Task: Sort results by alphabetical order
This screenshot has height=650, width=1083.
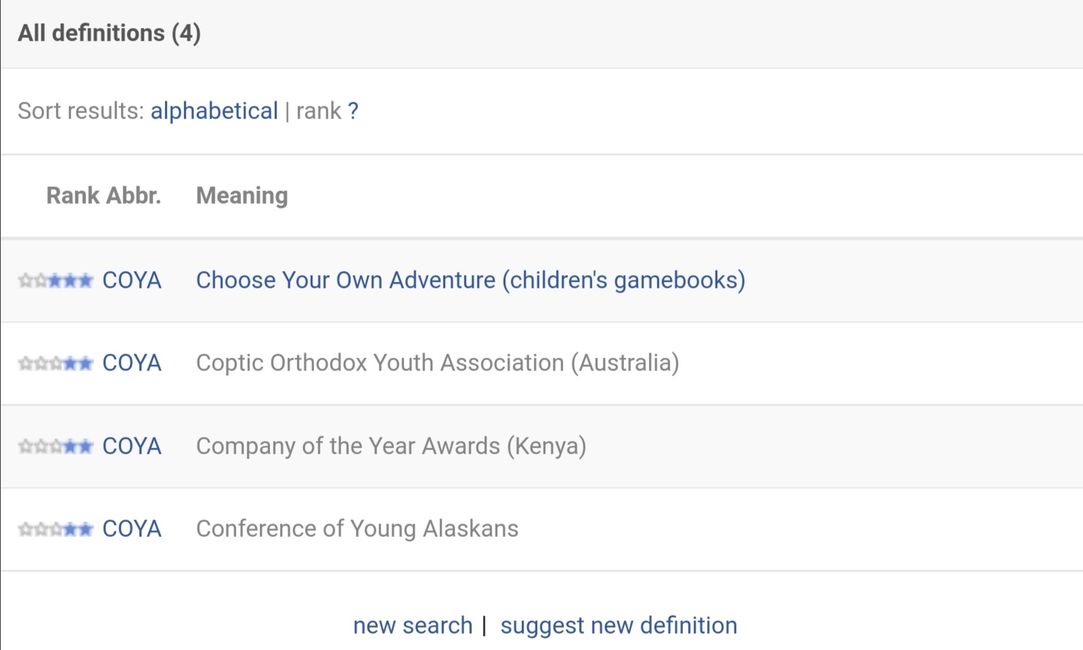Action: pyautogui.click(x=214, y=111)
